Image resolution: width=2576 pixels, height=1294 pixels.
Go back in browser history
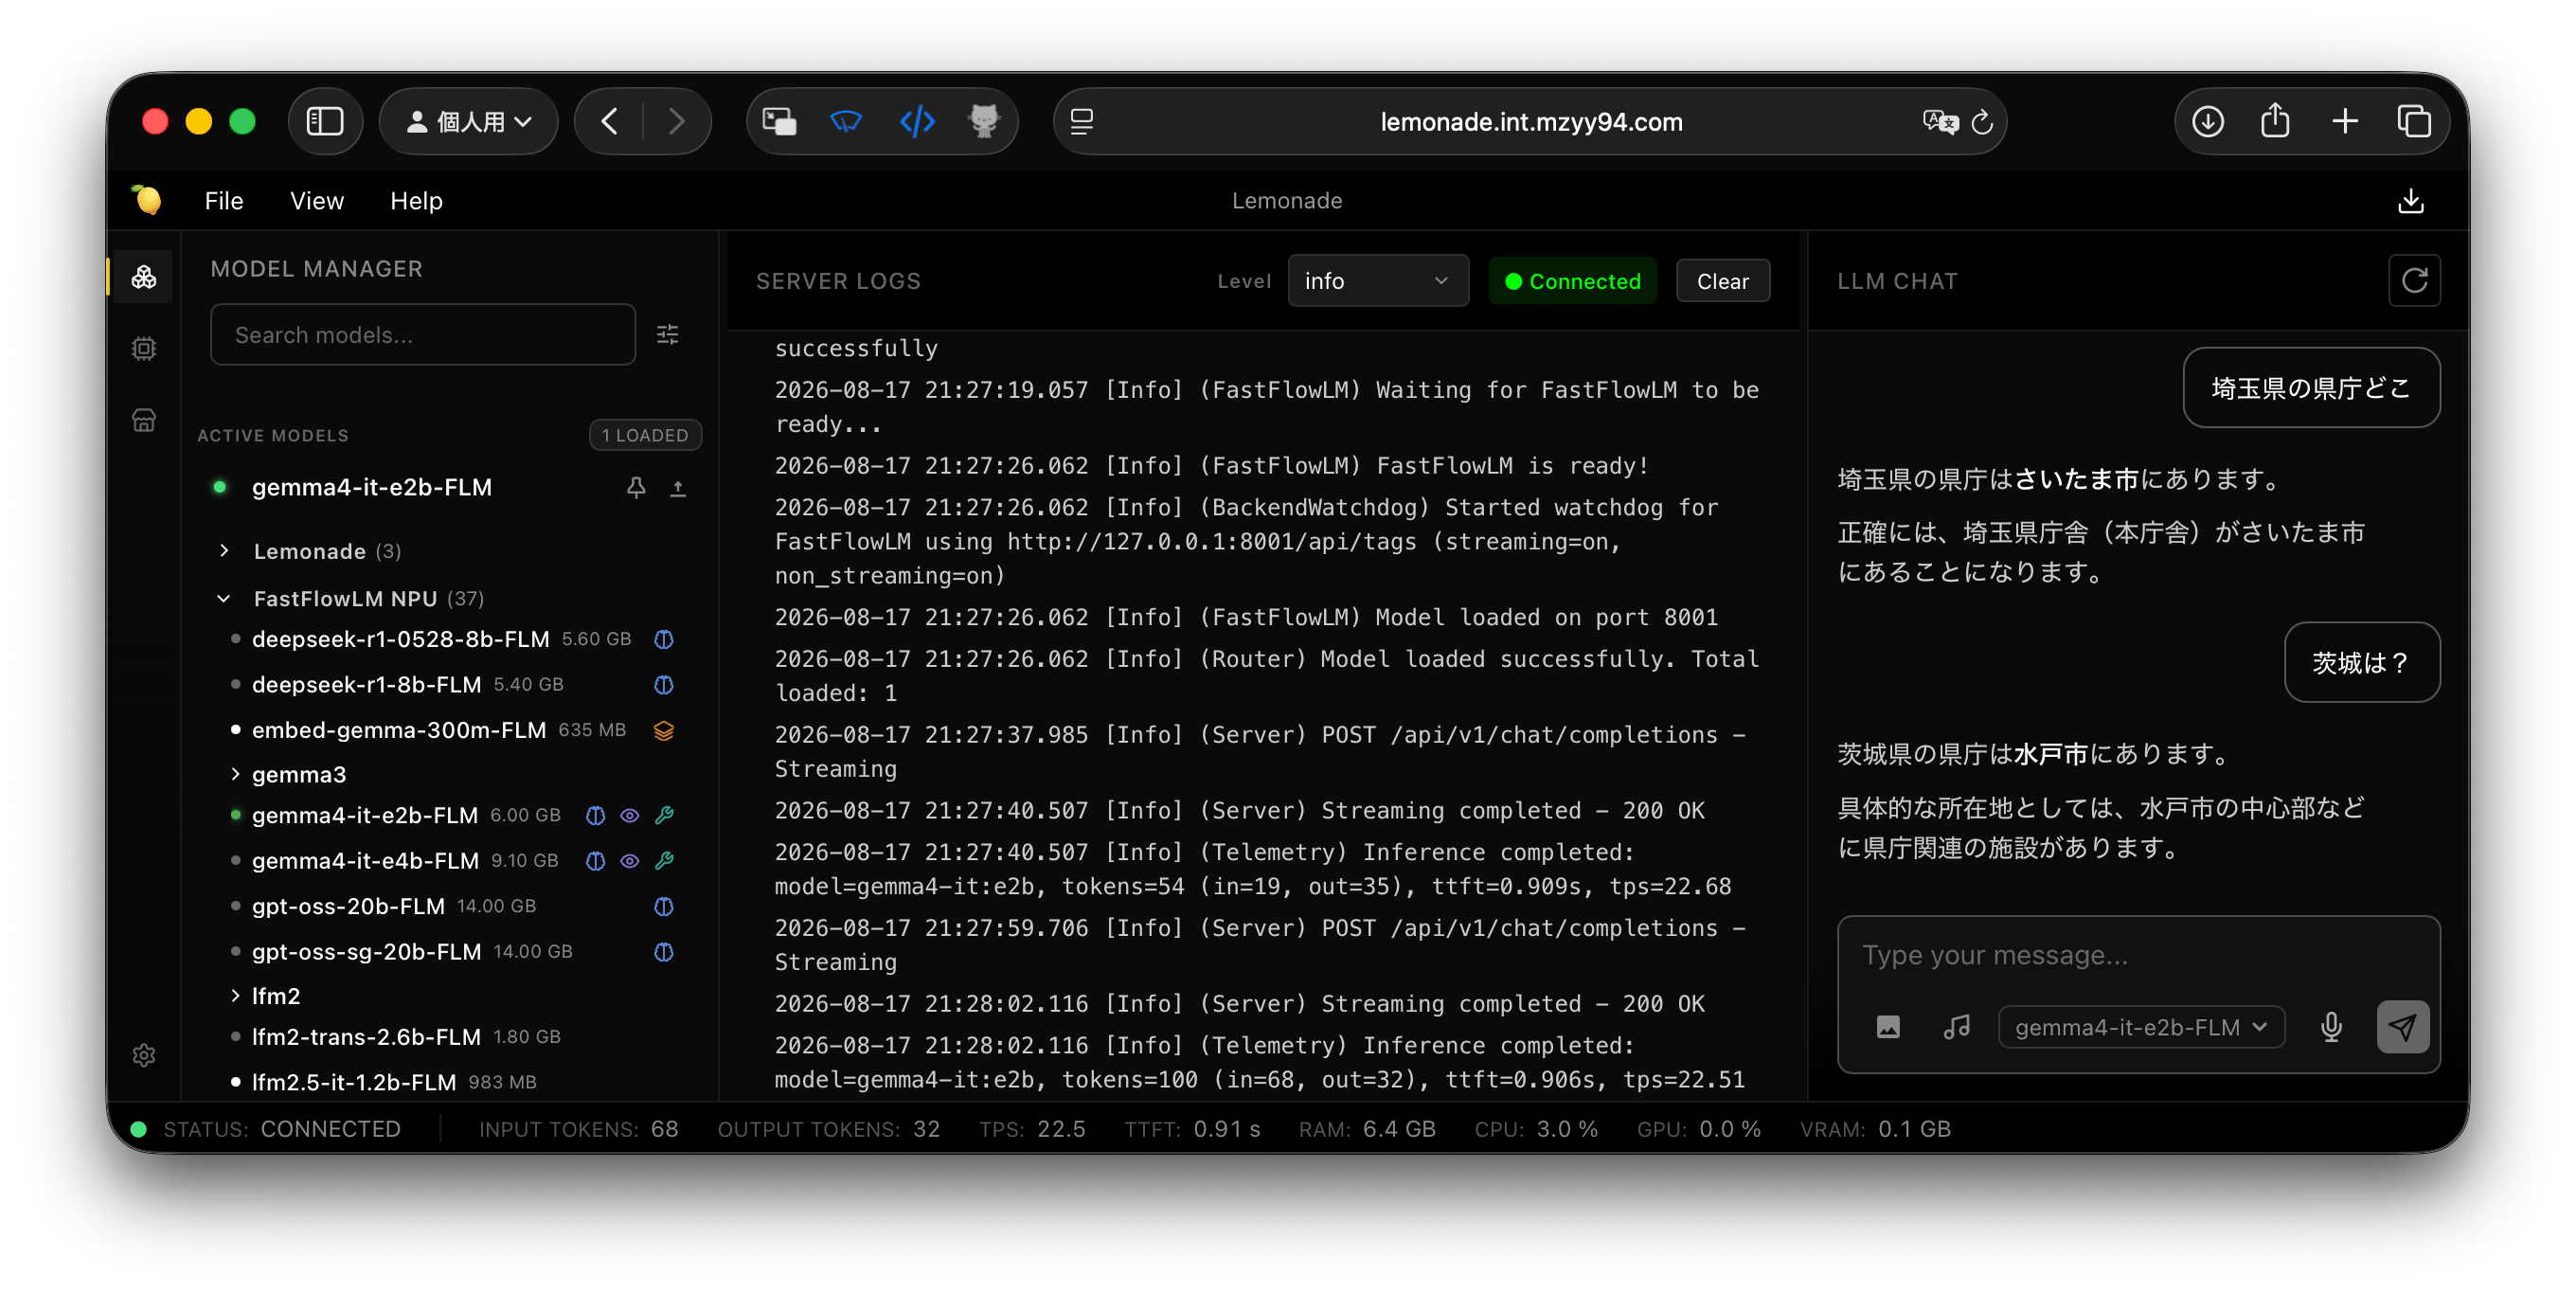(609, 122)
